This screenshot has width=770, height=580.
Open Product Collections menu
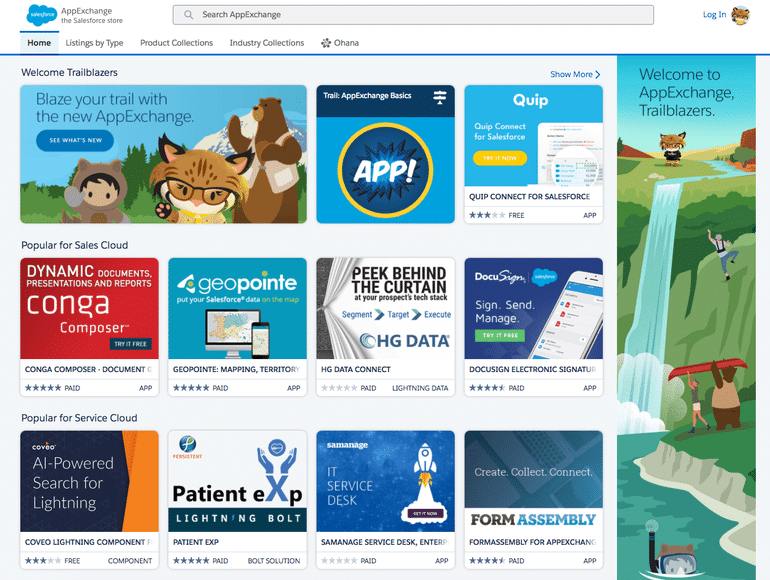pos(177,43)
